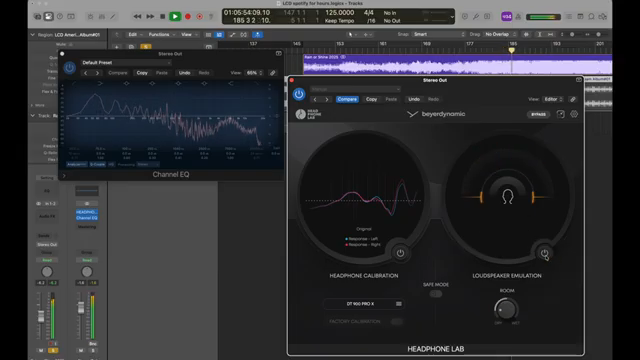Toggle the blue Catch Playhead button
The image size is (640, 360).
tap(258, 35)
